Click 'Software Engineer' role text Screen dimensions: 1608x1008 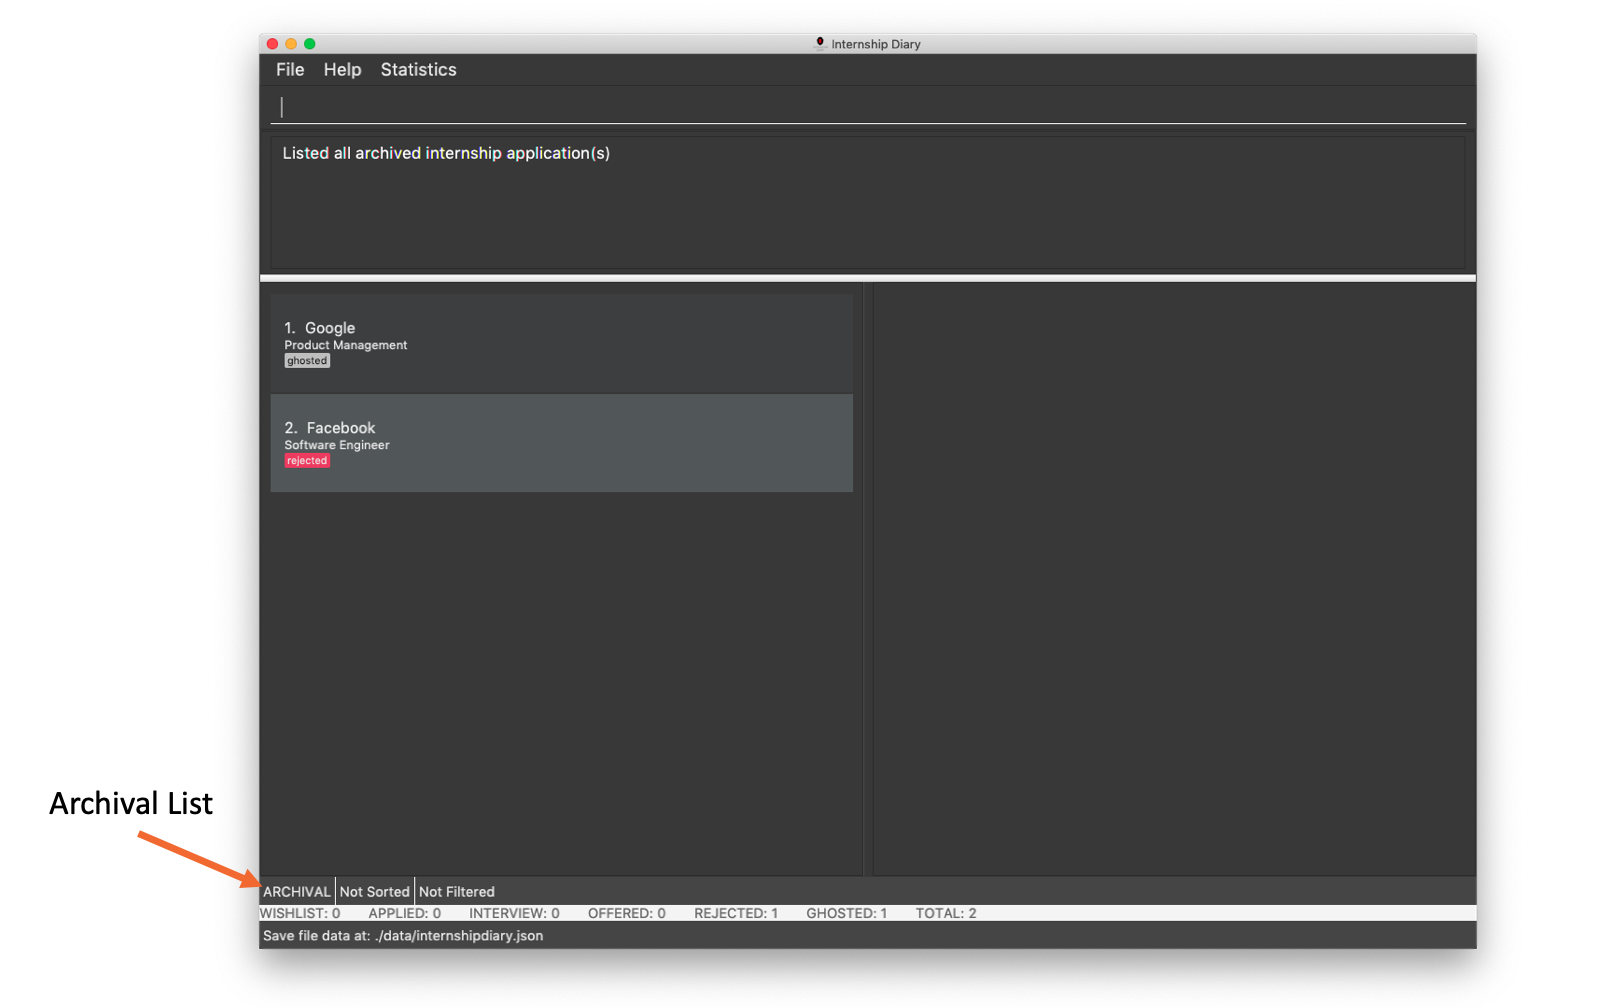[x=337, y=445]
